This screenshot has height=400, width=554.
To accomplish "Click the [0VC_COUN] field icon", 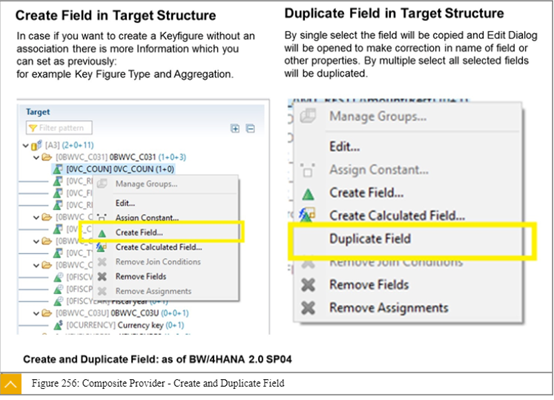I will [x=58, y=169].
